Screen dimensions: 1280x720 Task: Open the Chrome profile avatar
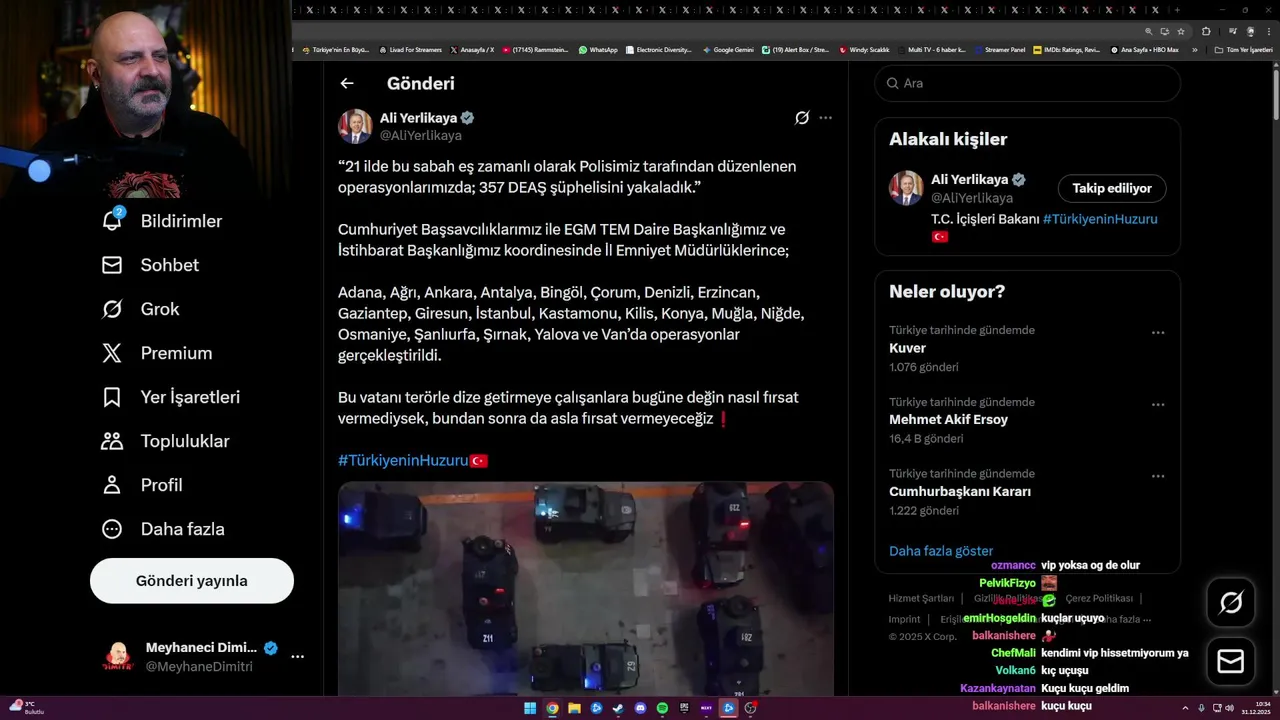point(1250,31)
